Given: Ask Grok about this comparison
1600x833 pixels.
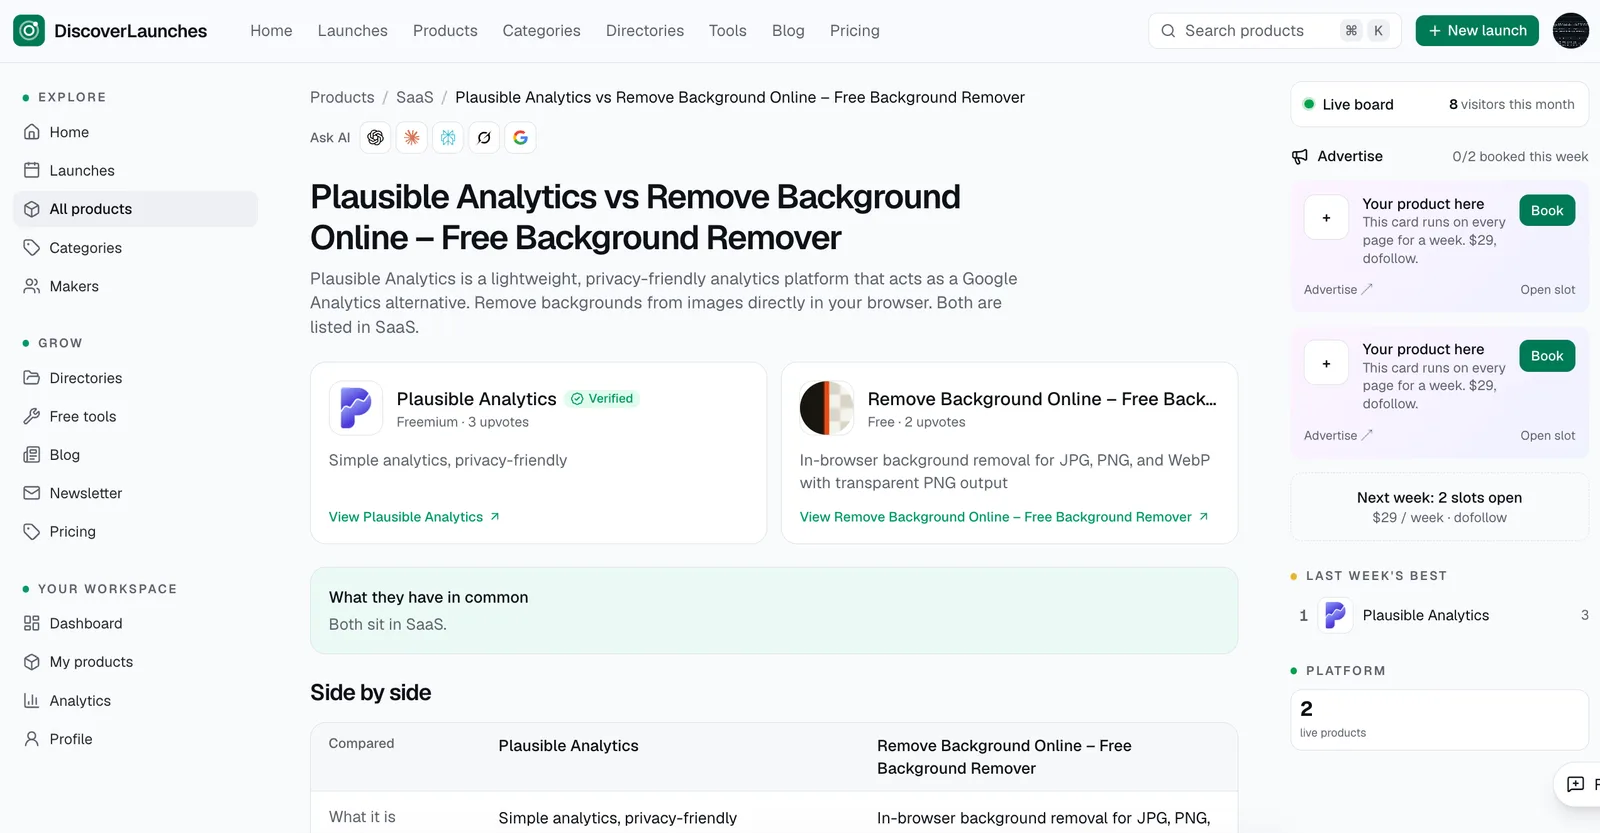Looking at the screenshot, I should (x=484, y=138).
